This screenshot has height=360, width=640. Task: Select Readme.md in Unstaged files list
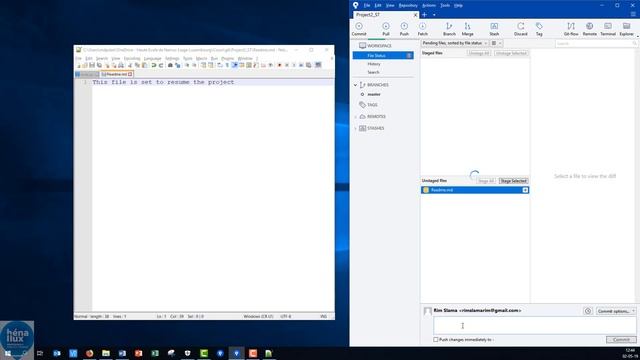pyautogui.click(x=475, y=190)
